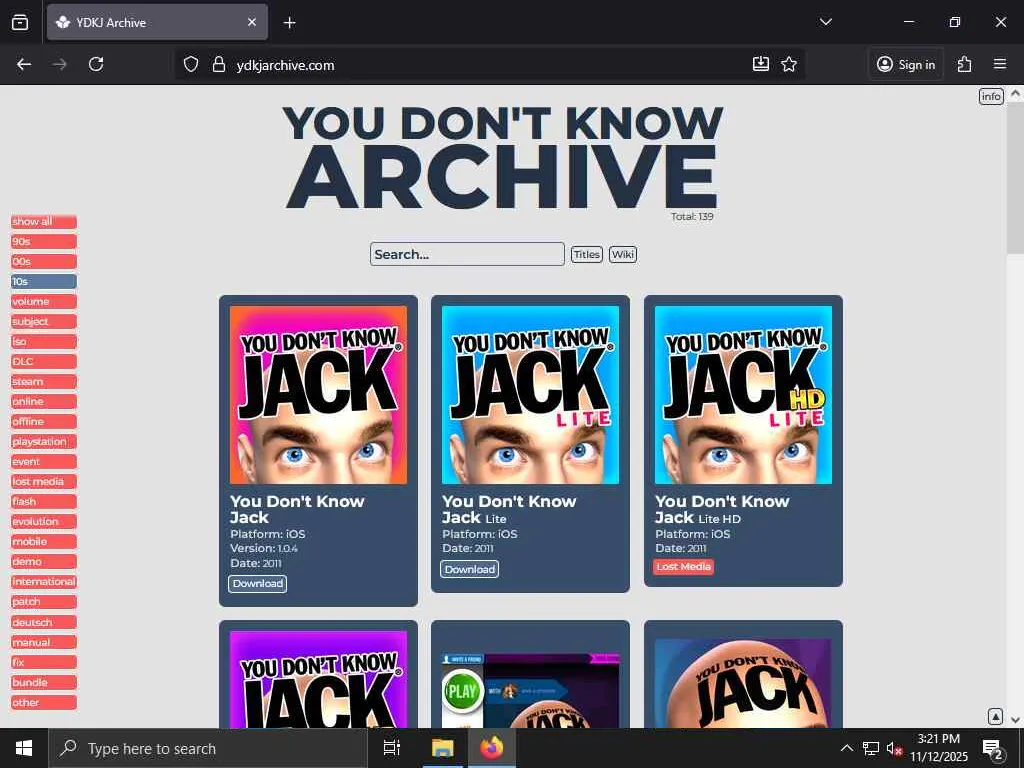Click the Firefox taskbar icon

click(492, 748)
